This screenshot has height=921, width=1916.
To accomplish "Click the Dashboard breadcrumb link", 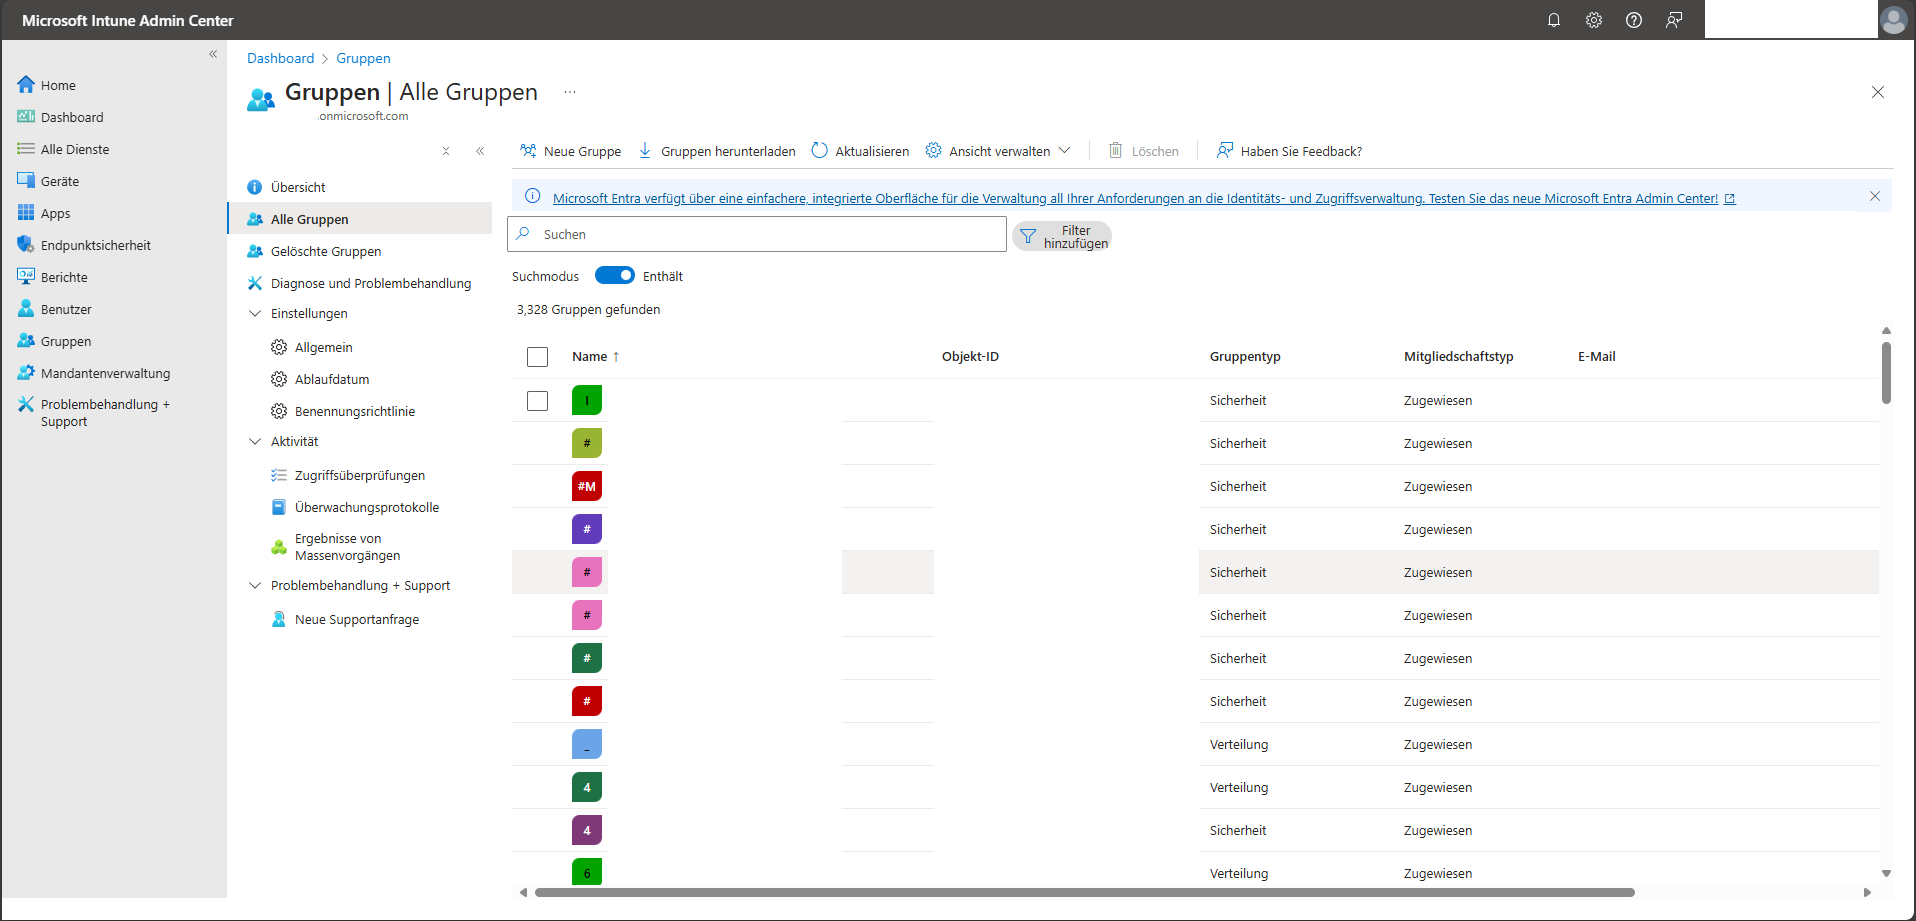I will (x=280, y=58).
